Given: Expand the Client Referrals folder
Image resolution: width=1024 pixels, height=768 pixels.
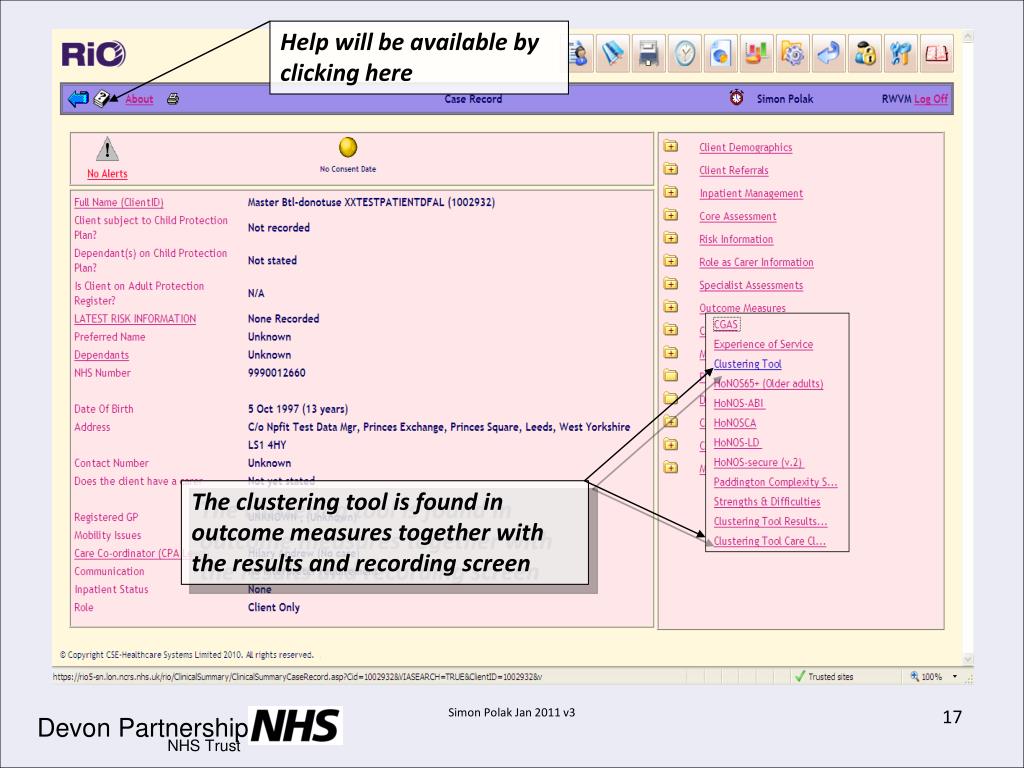Looking at the screenshot, I should click(x=671, y=169).
